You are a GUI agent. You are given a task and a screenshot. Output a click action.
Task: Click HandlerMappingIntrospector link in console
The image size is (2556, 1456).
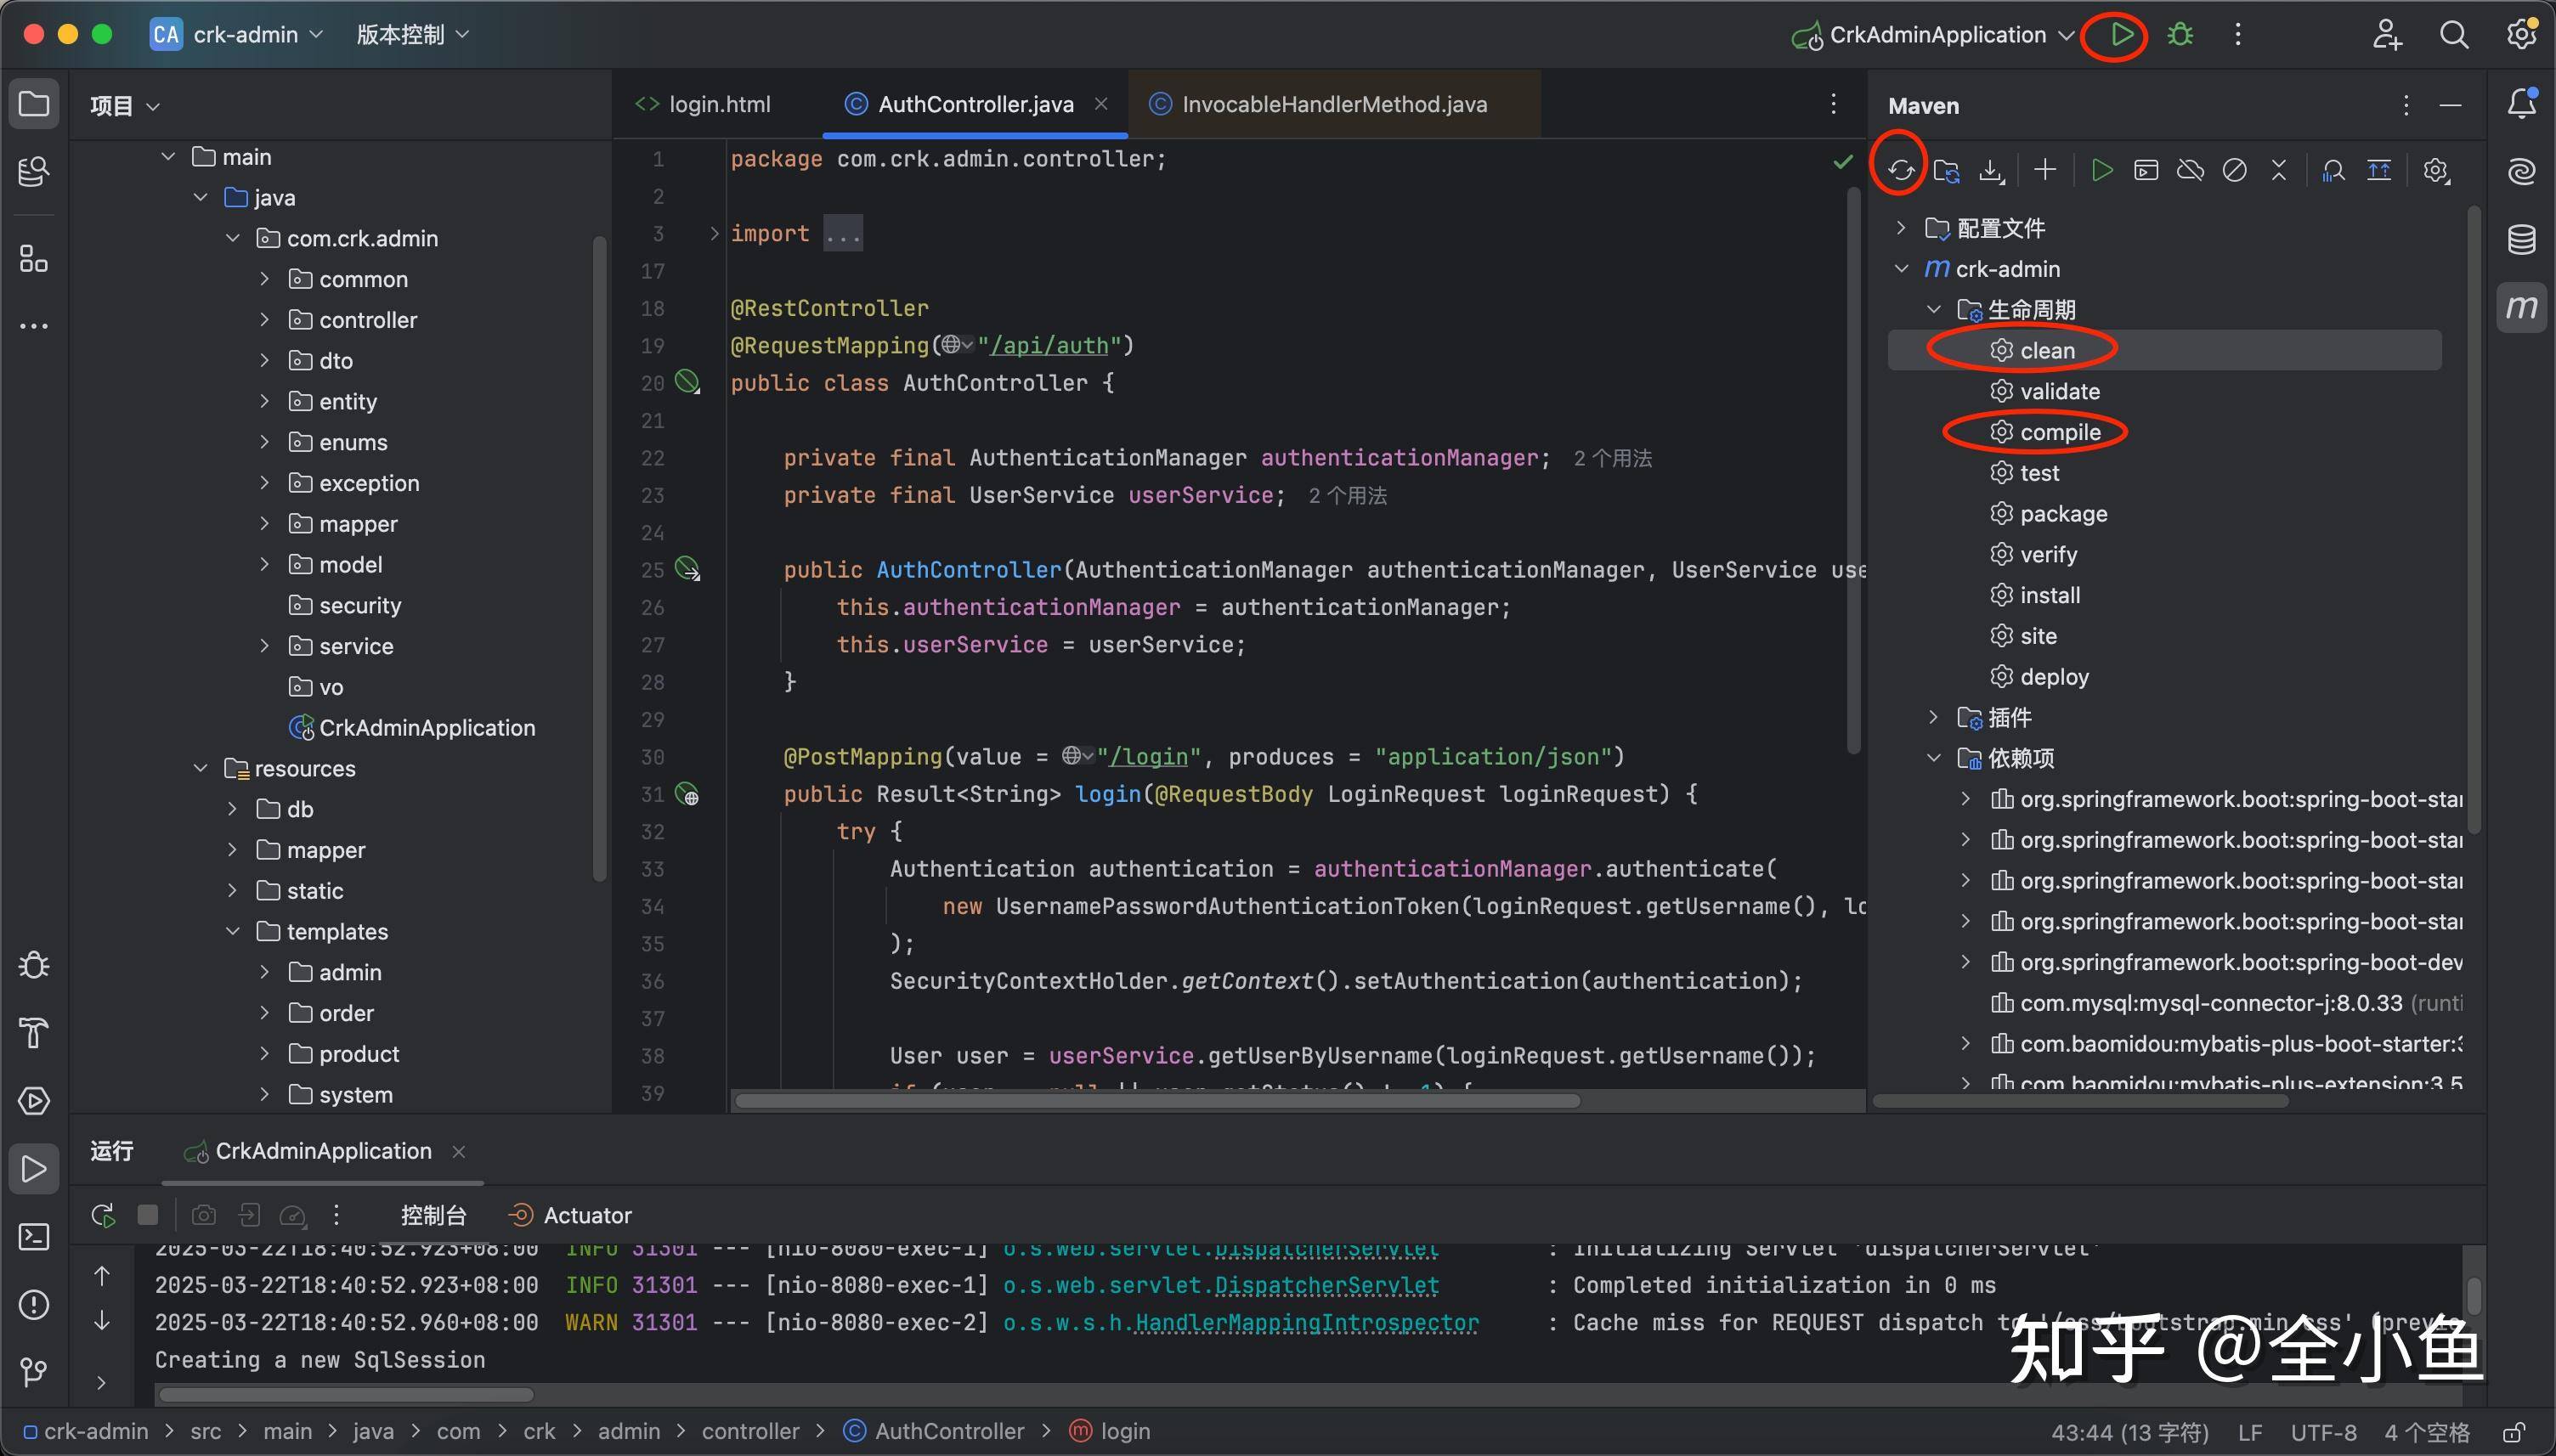[1307, 1322]
